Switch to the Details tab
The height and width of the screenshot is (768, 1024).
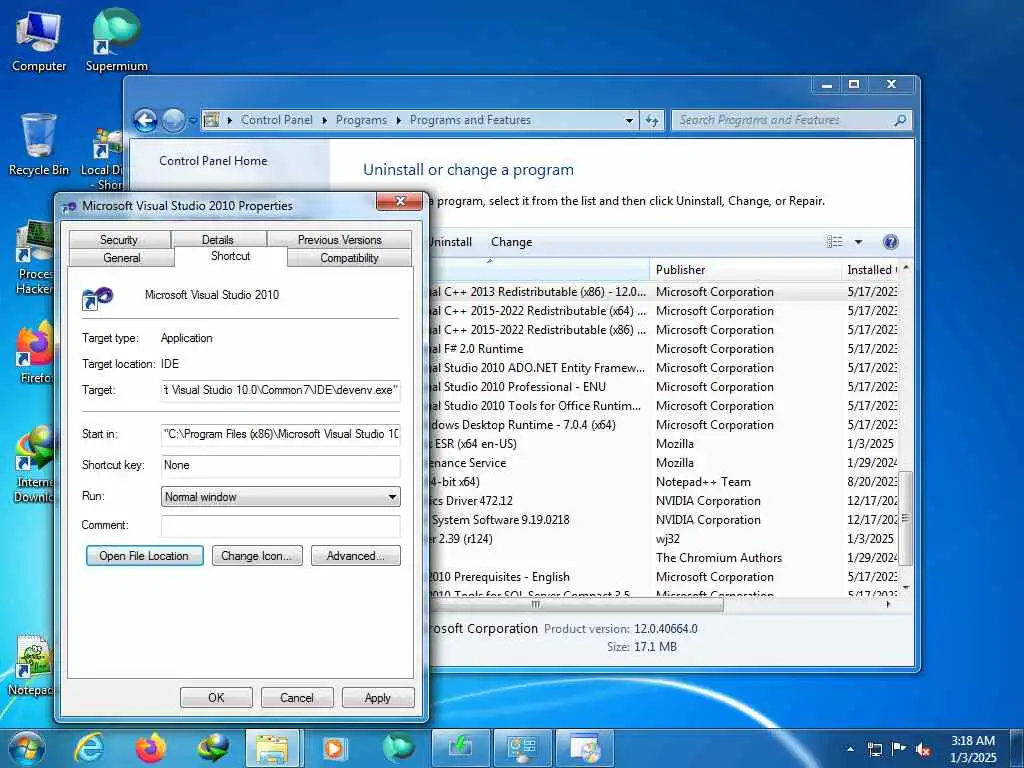tap(217, 240)
